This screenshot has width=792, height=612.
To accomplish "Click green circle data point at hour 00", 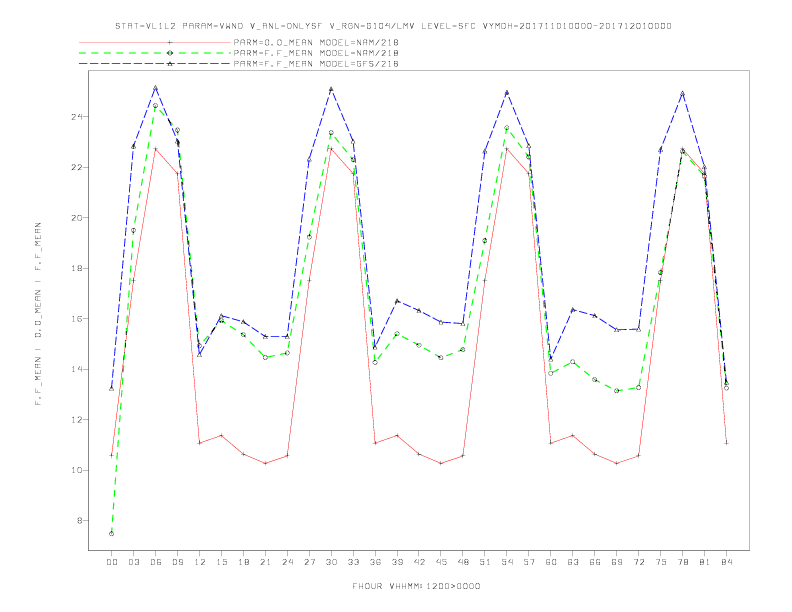I will coord(112,534).
